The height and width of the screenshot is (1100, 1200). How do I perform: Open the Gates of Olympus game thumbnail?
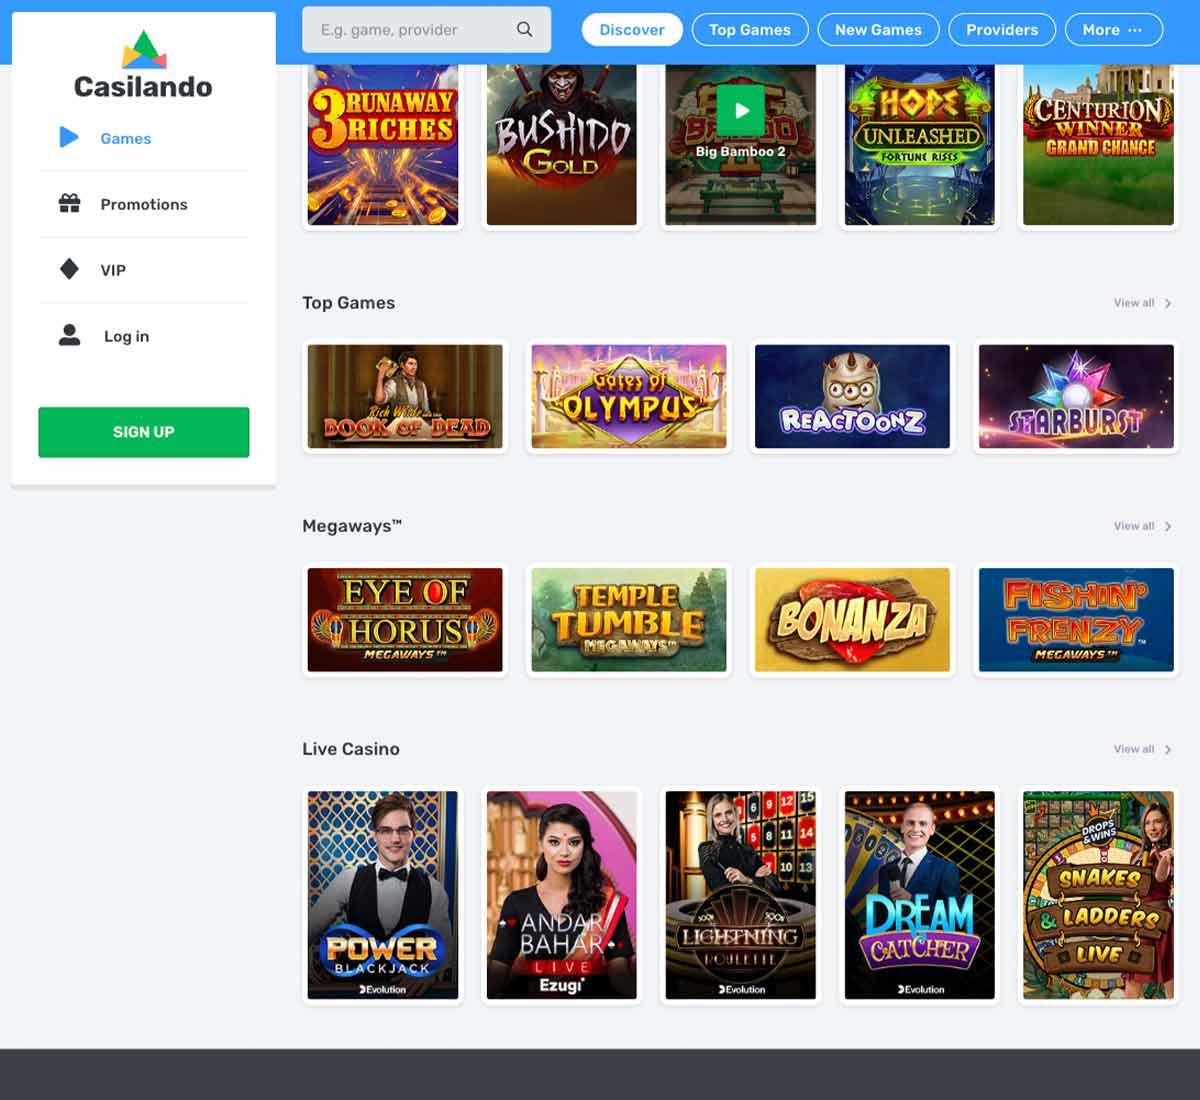point(629,396)
